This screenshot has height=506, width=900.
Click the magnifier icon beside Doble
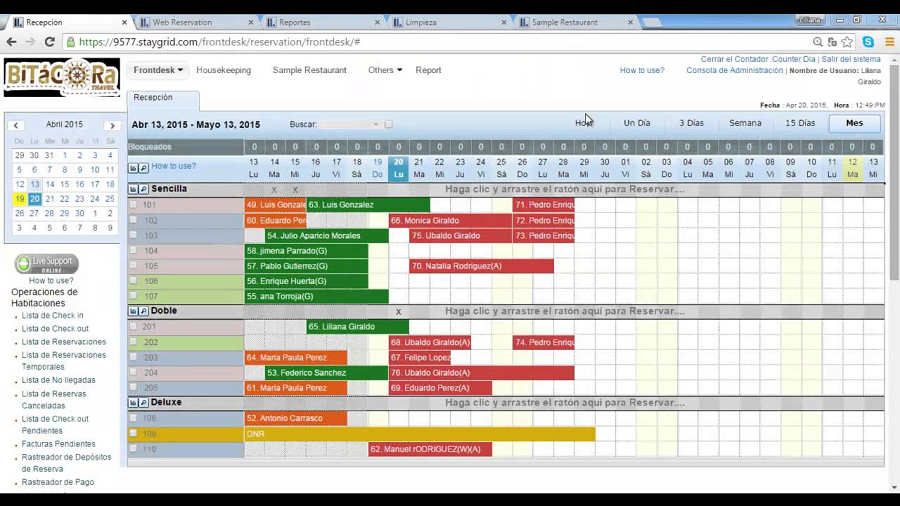[x=144, y=311]
